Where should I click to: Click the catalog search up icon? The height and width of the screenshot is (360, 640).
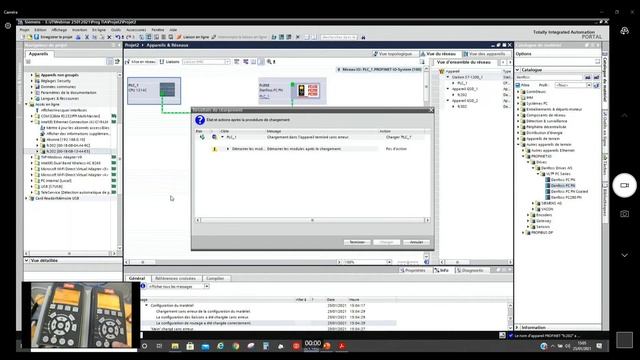[596, 77]
